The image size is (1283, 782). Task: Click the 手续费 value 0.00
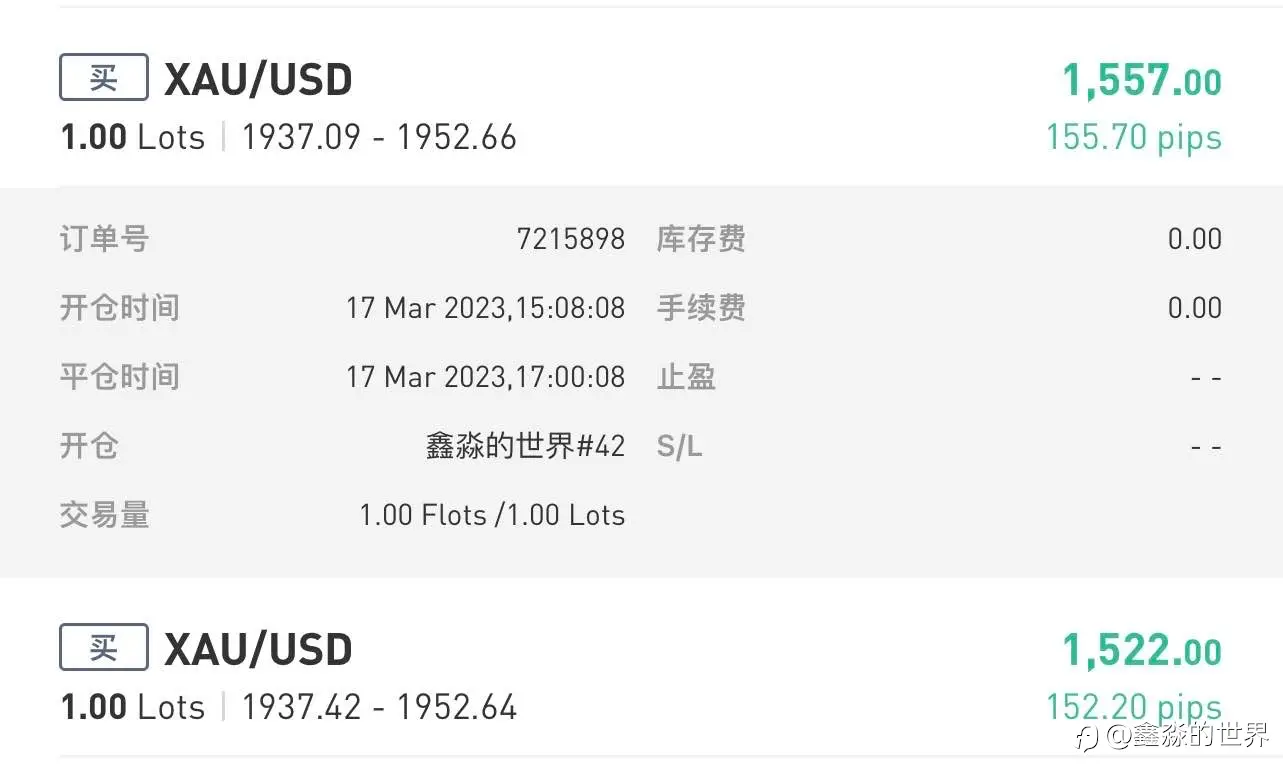1194,308
